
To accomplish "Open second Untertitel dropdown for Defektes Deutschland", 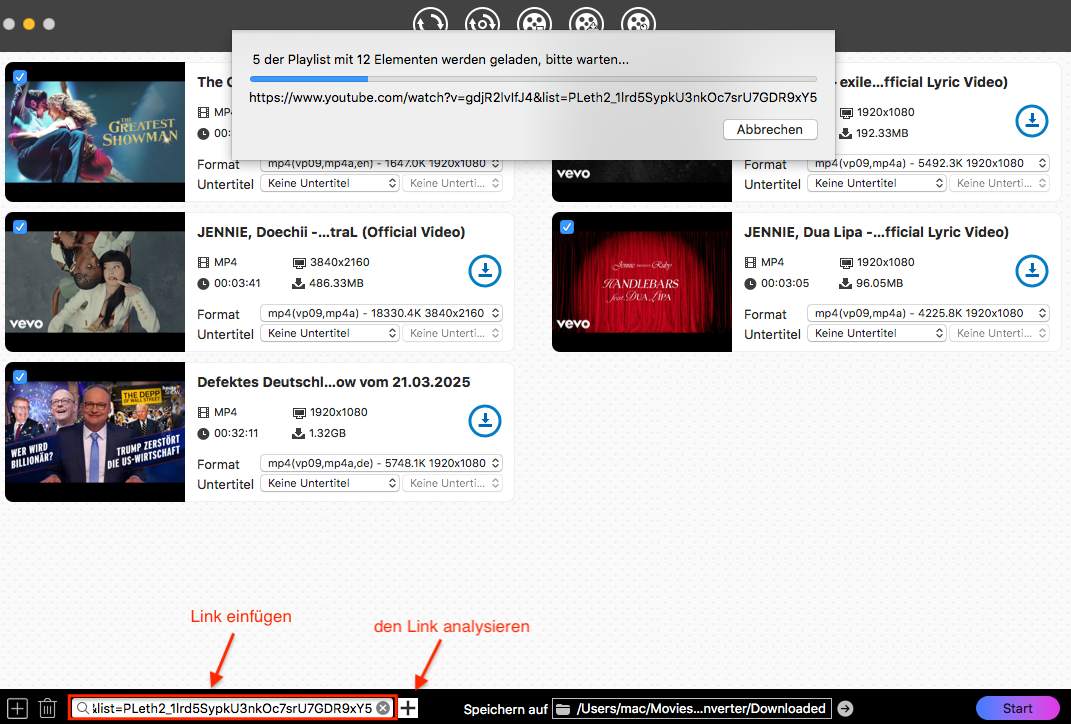I will 453,483.
